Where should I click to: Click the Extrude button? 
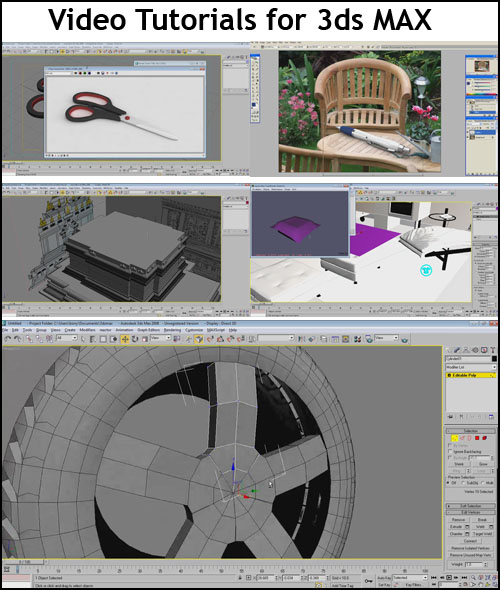click(456, 527)
